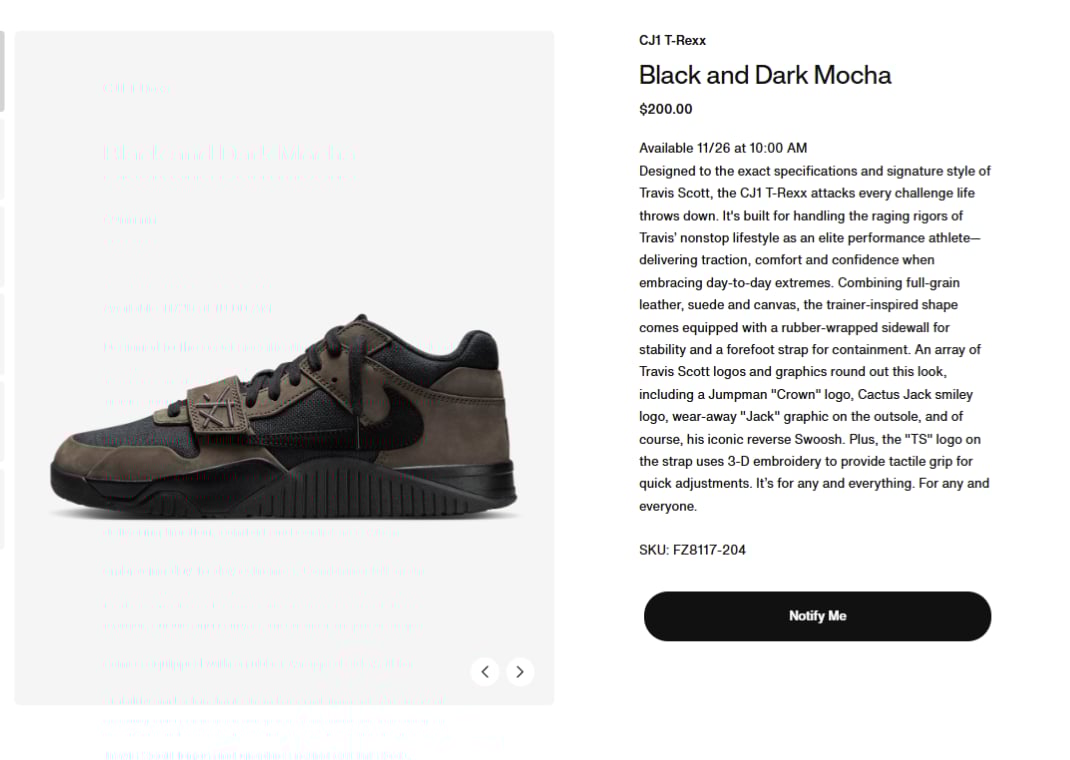The width and height of the screenshot is (1070, 760).
Task: Select the second thumbnail in left strip
Action: 2,158
